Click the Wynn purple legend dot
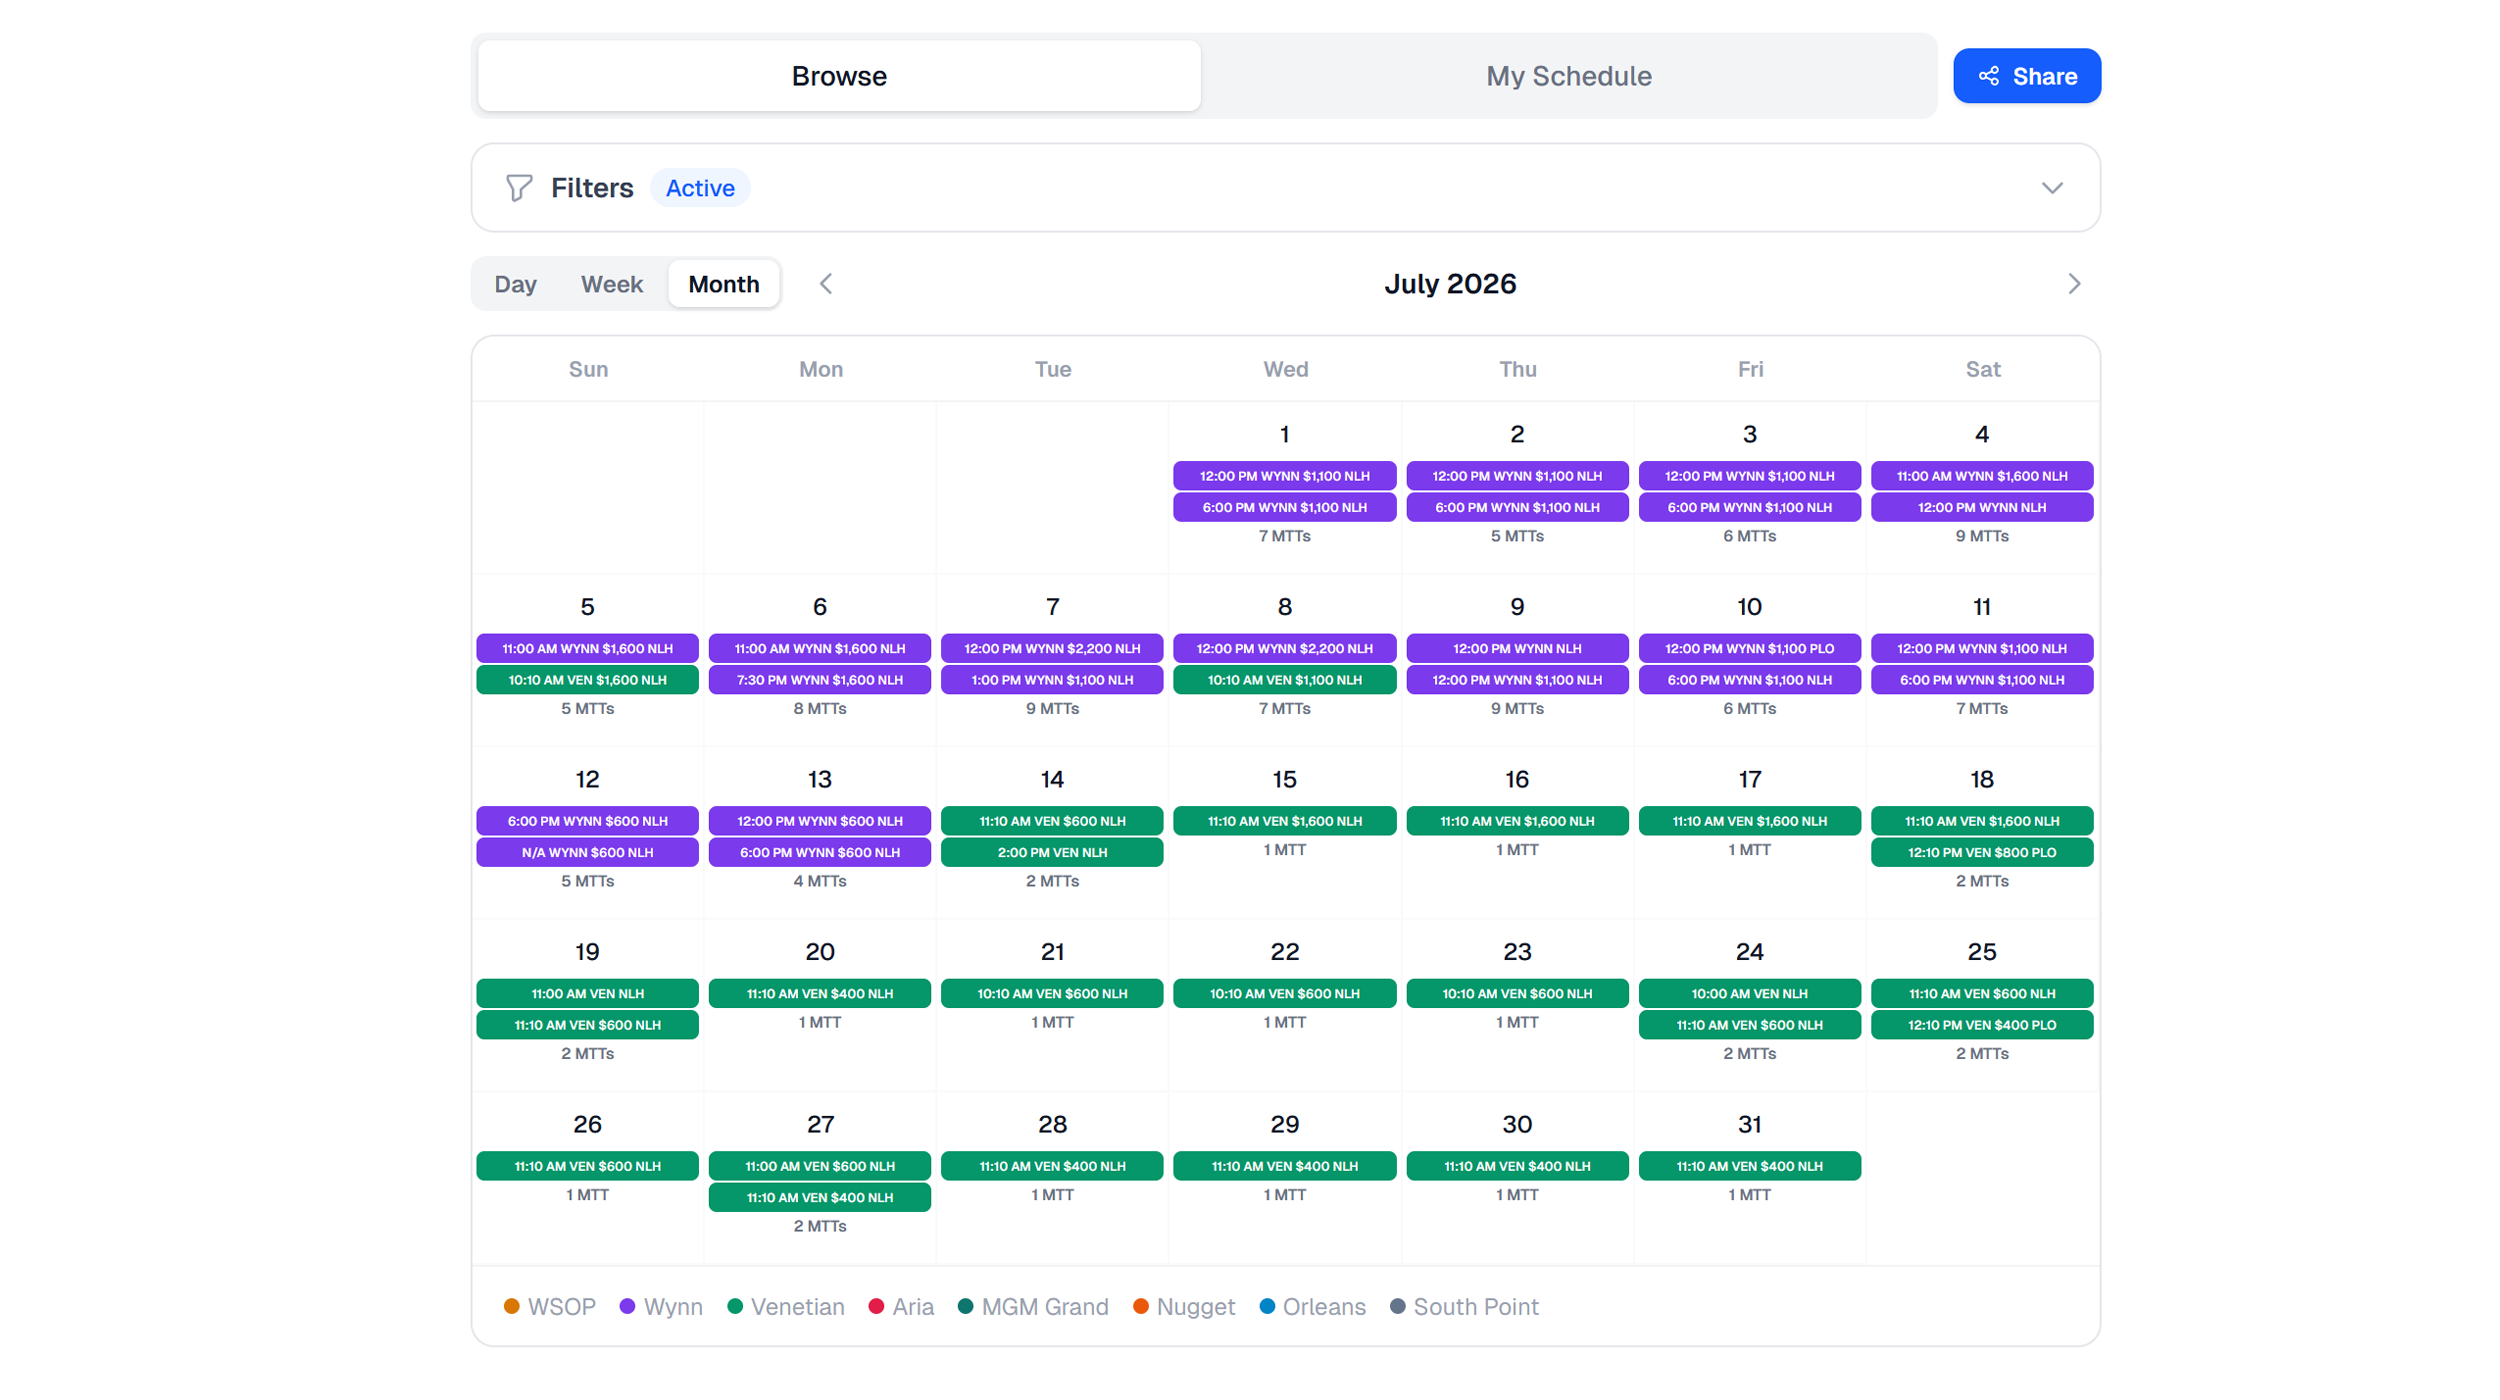 [627, 1306]
